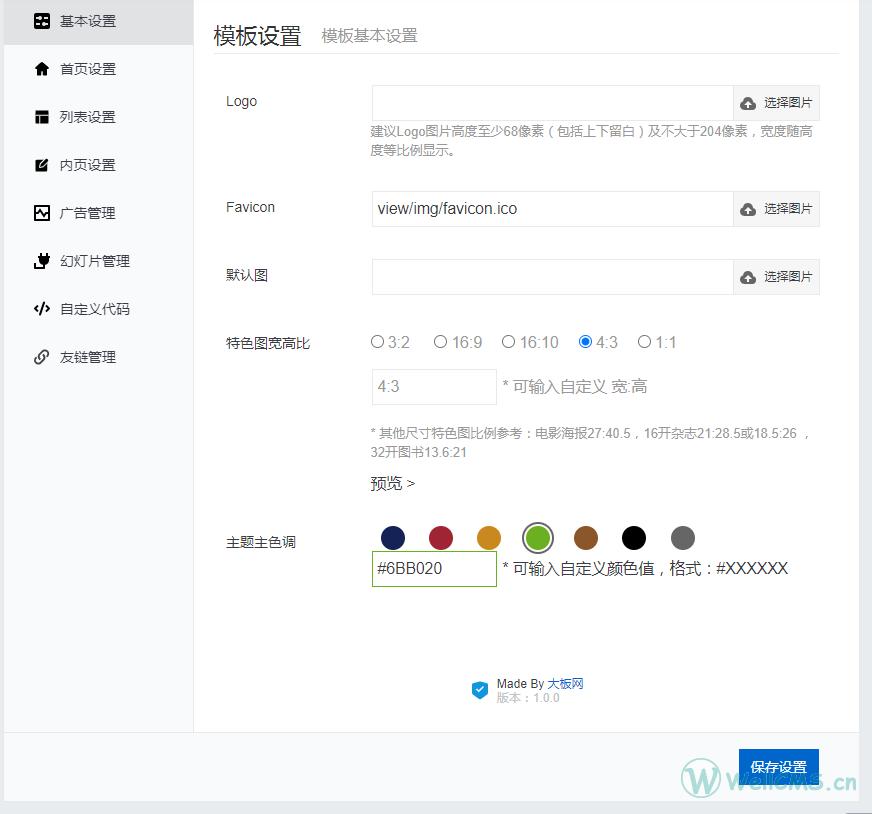Click the 模板基本设置 subtitle text

369,36
